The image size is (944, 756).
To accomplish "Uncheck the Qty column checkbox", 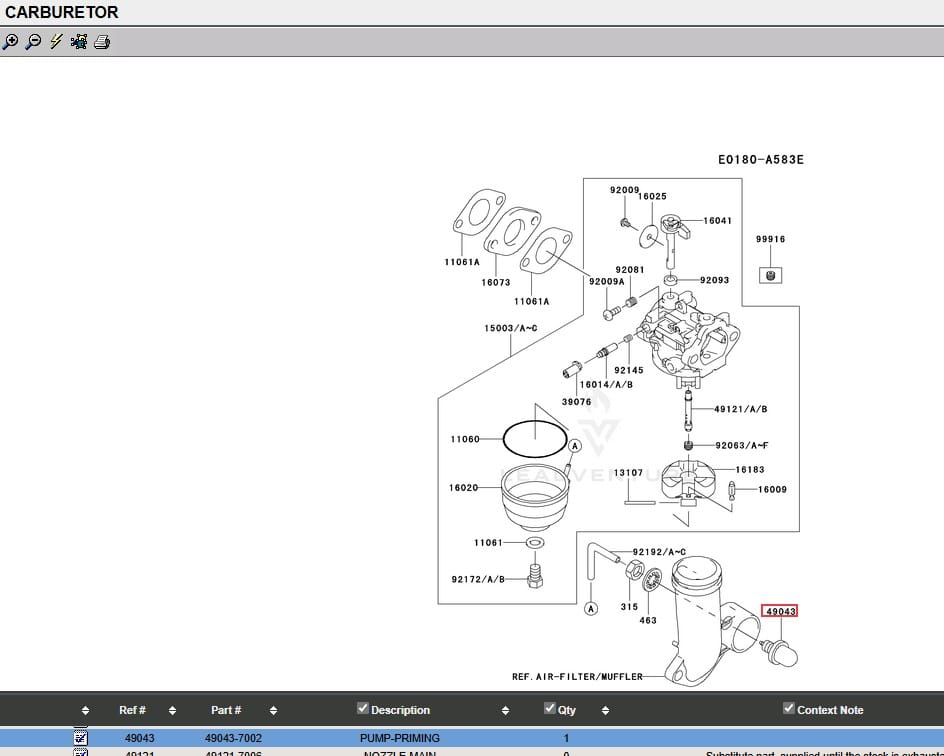I will click(550, 709).
